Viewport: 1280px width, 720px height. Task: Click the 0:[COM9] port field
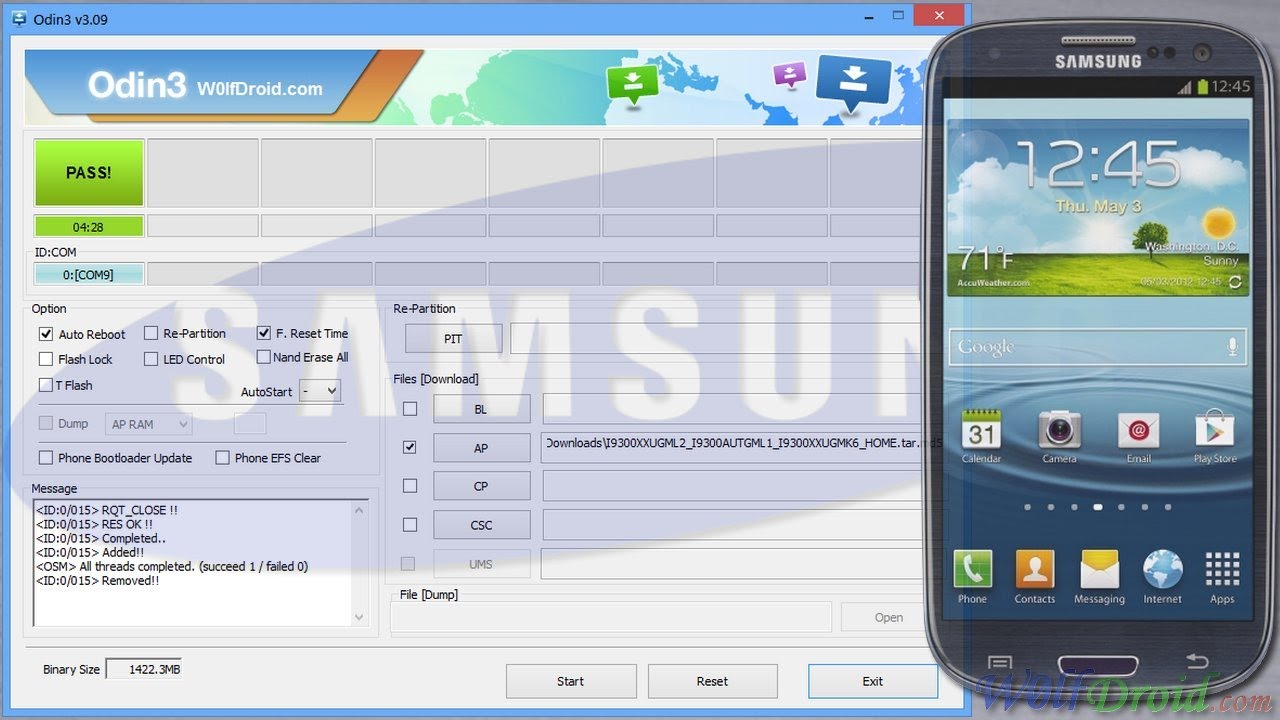(x=89, y=274)
